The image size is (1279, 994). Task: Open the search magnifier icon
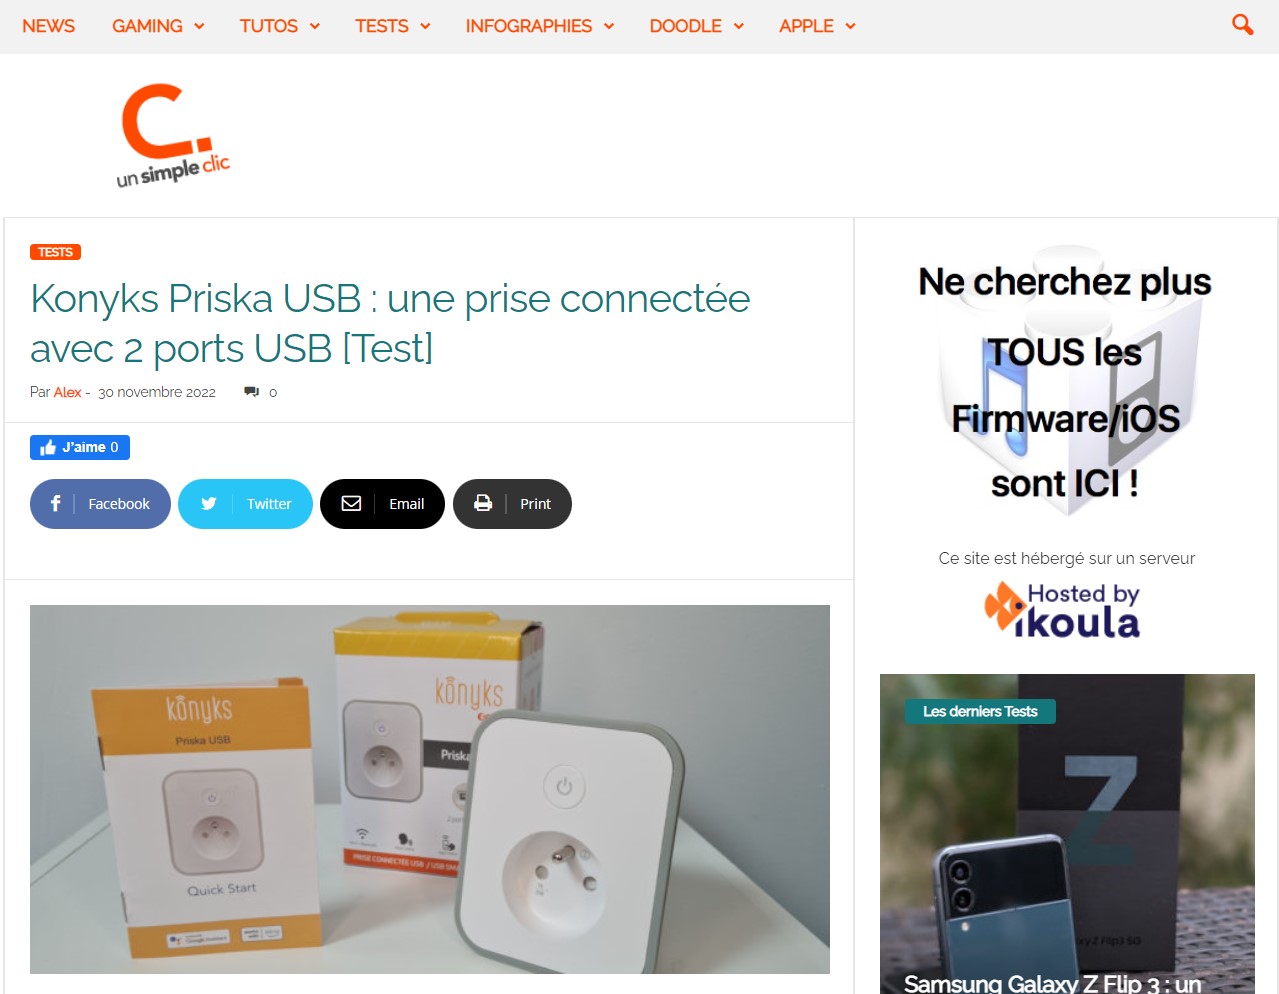click(x=1242, y=25)
